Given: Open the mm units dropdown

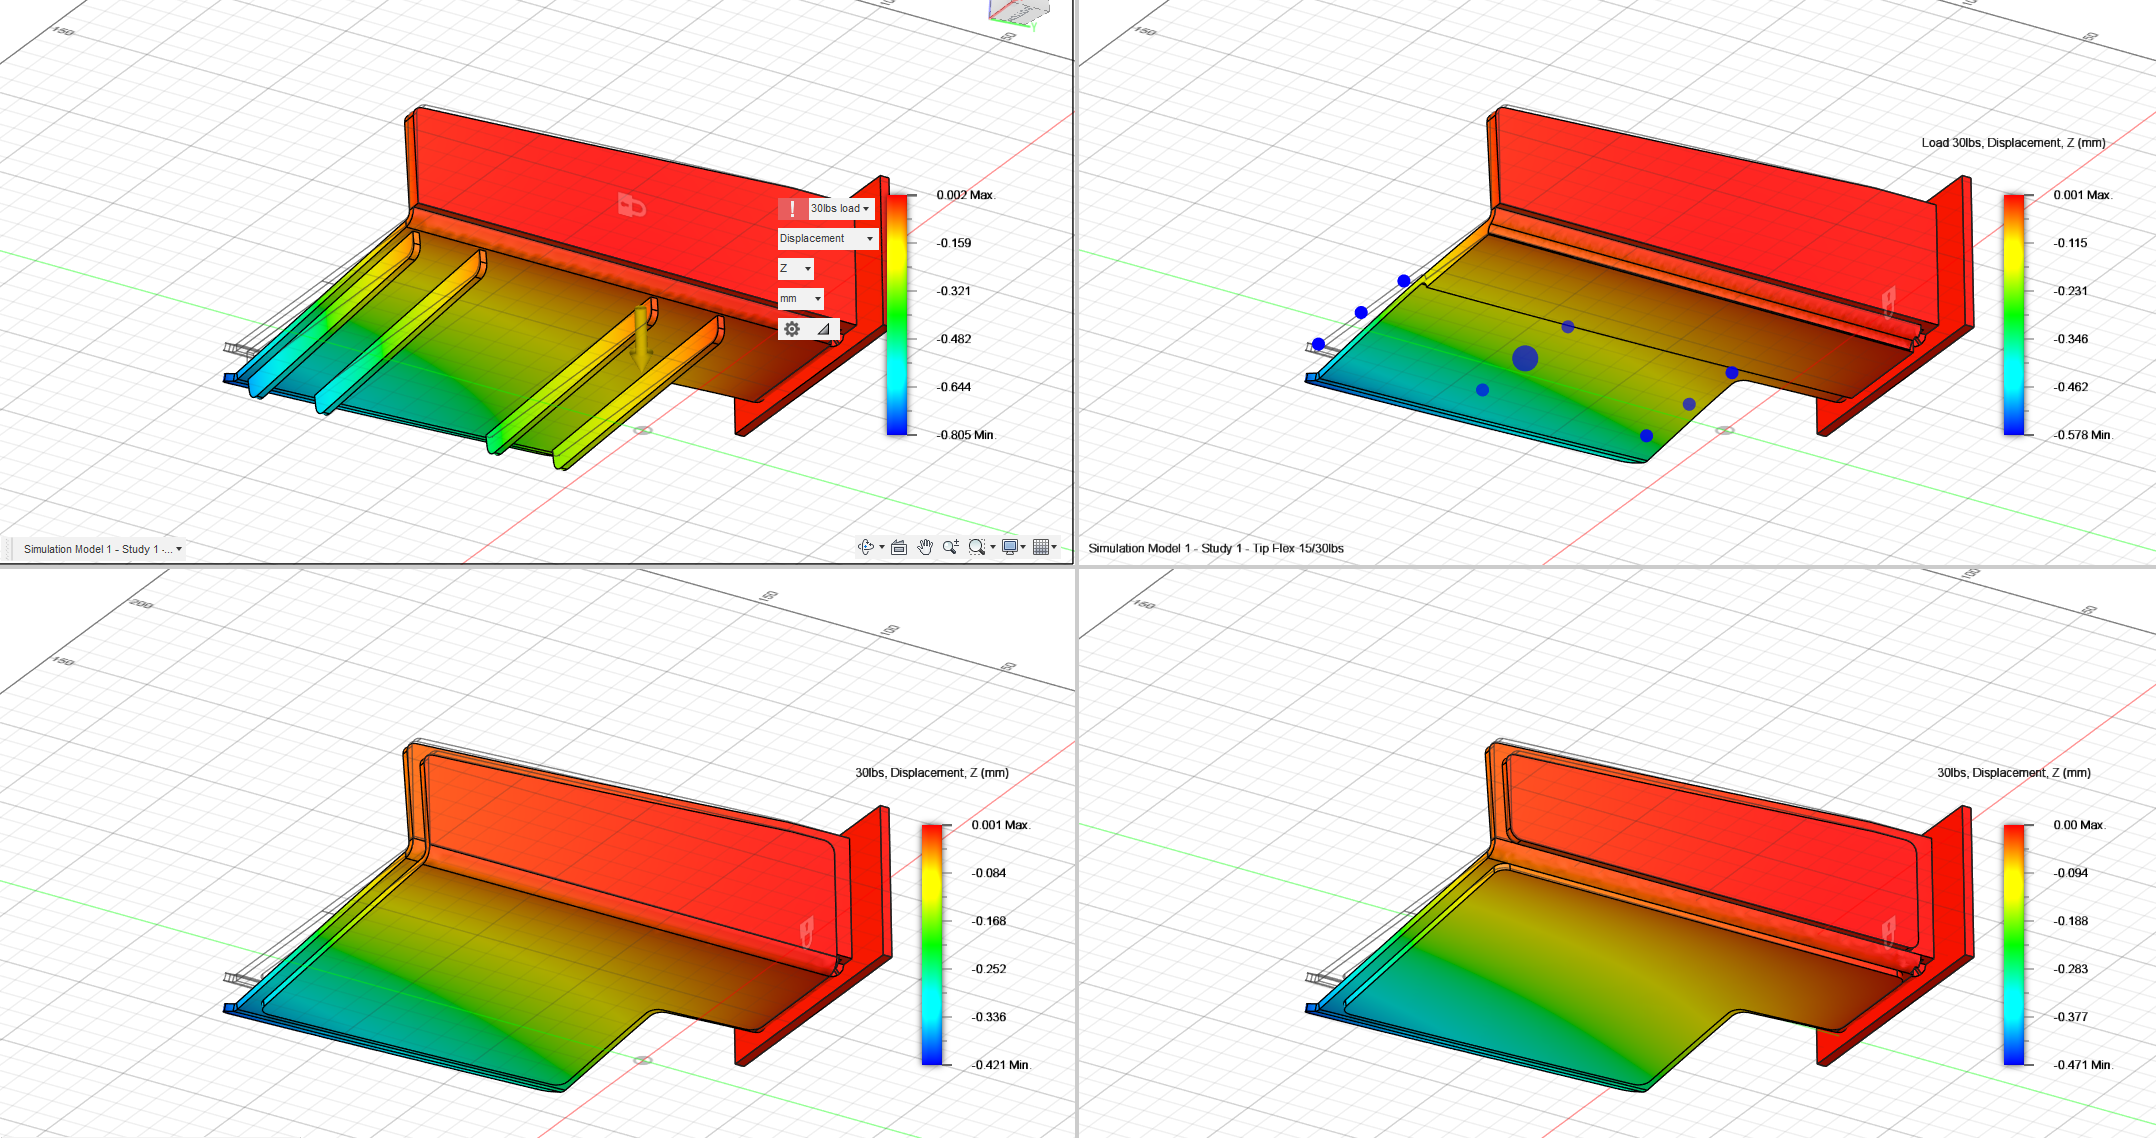Looking at the screenshot, I should [x=800, y=299].
